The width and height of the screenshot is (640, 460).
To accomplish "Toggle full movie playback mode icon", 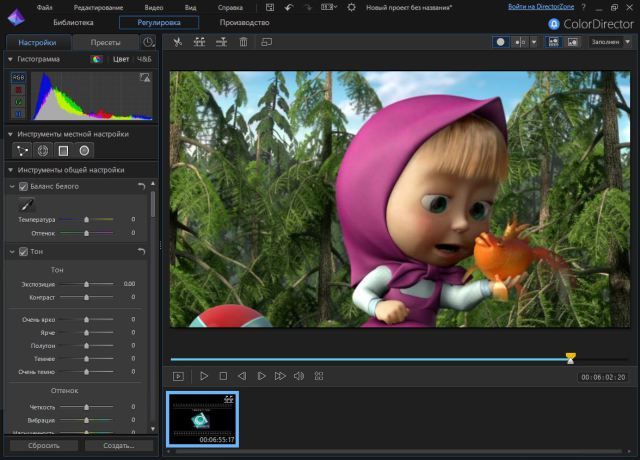I will point(178,376).
